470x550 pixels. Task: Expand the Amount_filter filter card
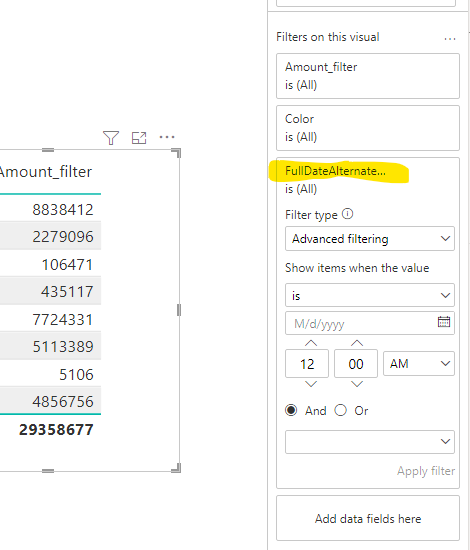click(368, 76)
